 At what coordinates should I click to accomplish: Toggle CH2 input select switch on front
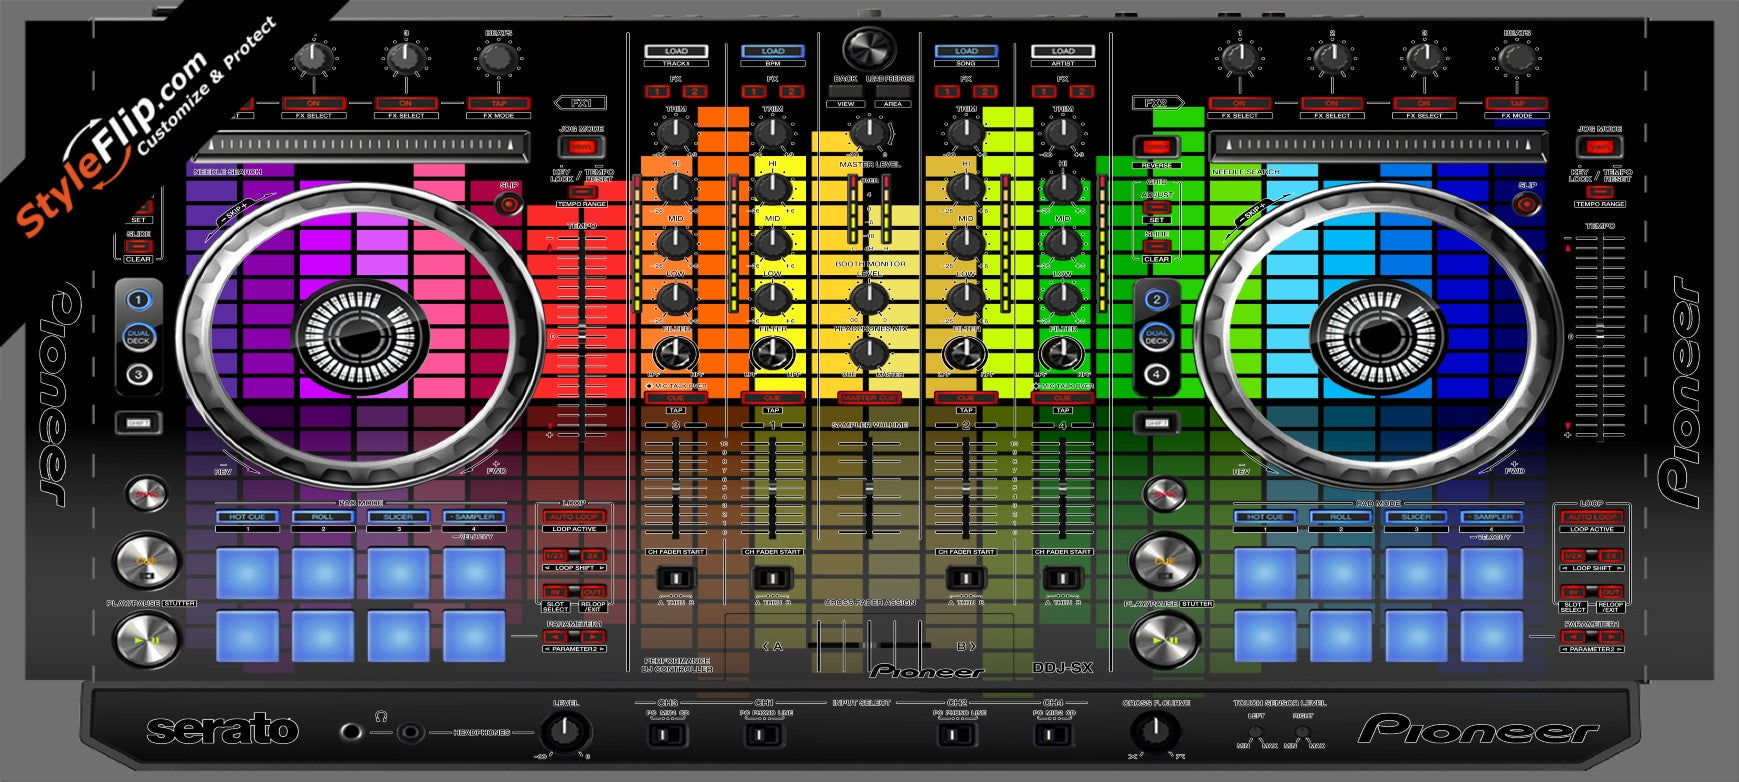pos(957,735)
